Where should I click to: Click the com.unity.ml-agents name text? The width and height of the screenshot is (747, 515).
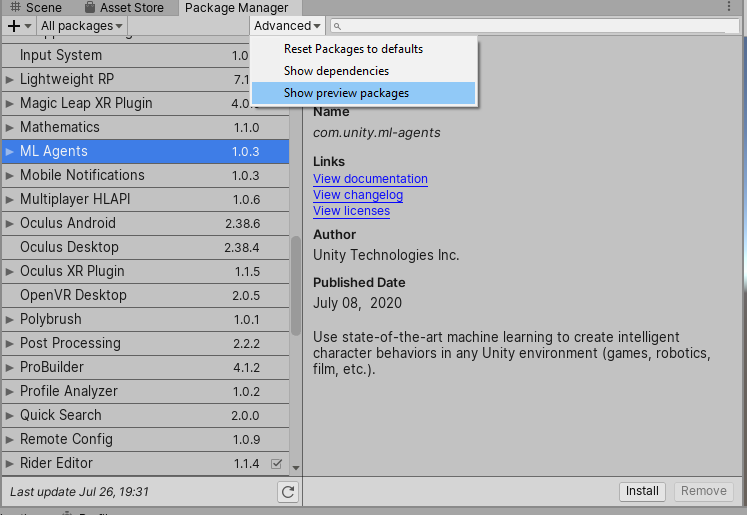pos(376,132)
